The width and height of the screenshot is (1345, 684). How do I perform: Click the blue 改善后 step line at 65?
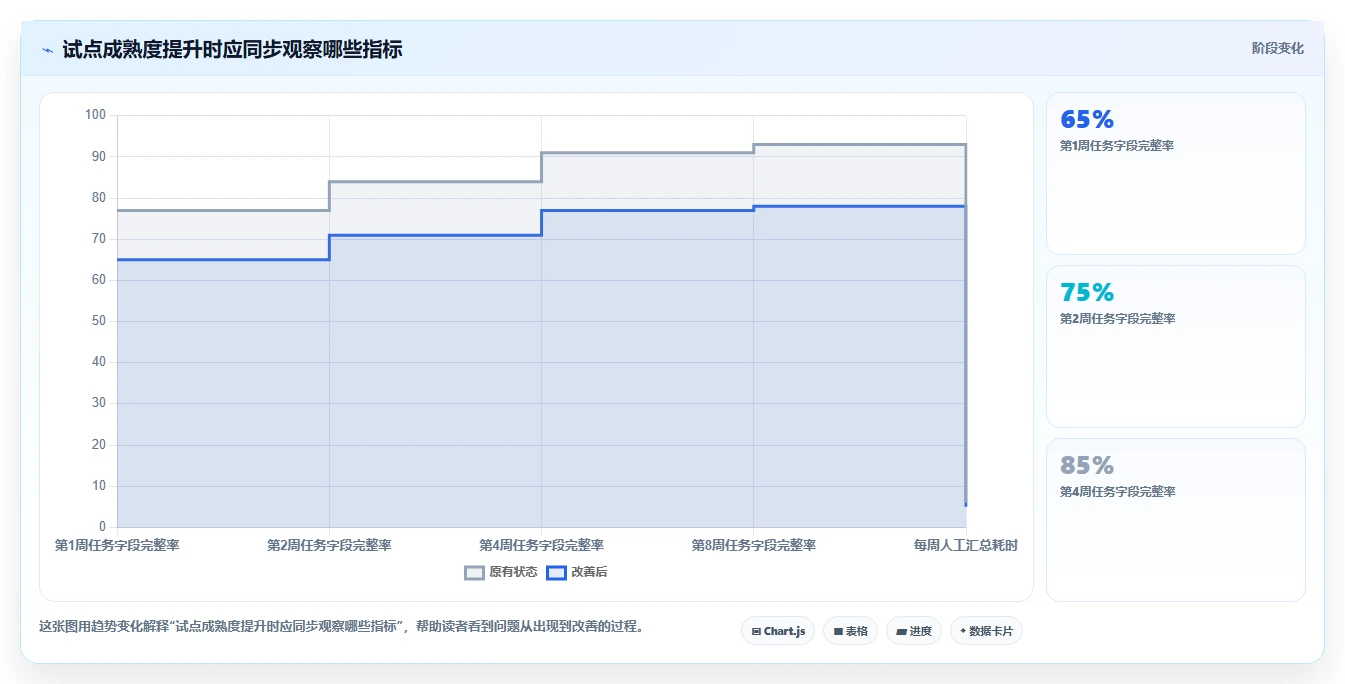(223, 260)
